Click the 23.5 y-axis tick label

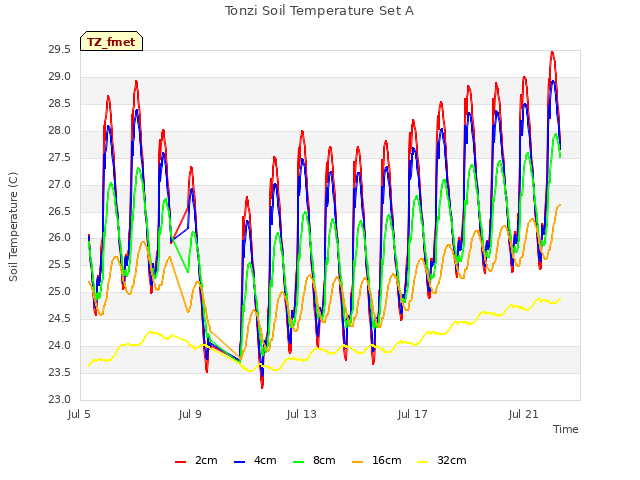(60, 372)
